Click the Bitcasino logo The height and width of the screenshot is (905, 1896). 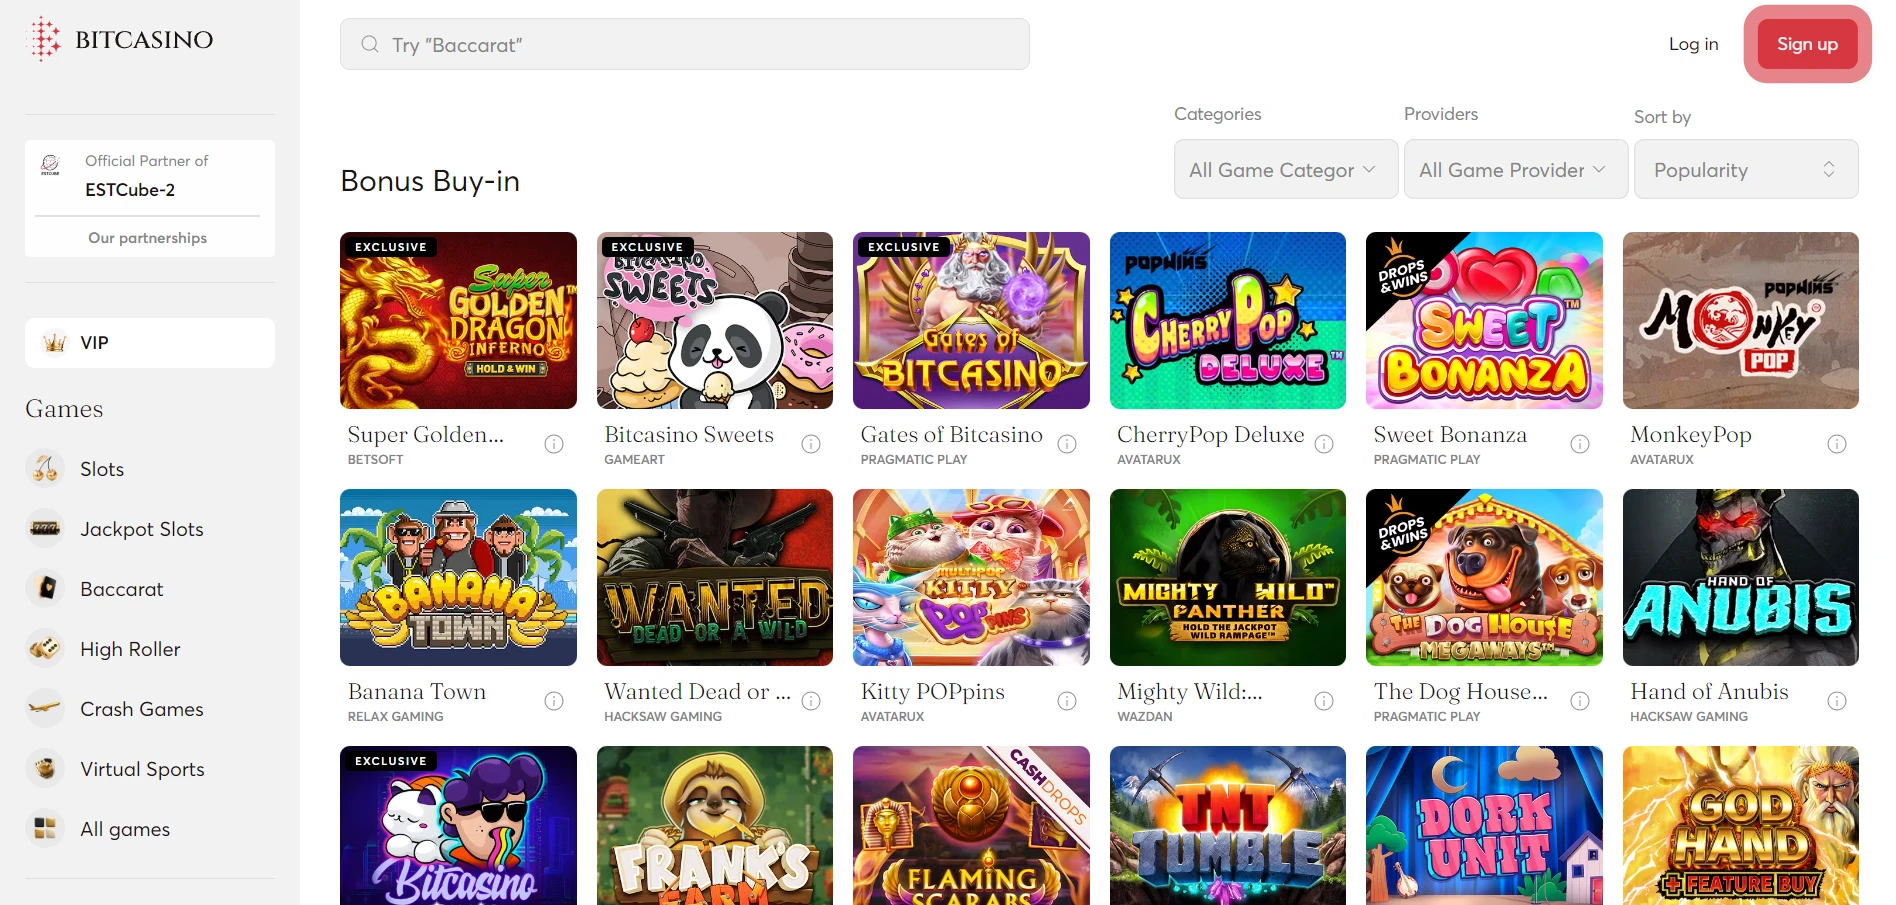[x=119, y=39]
